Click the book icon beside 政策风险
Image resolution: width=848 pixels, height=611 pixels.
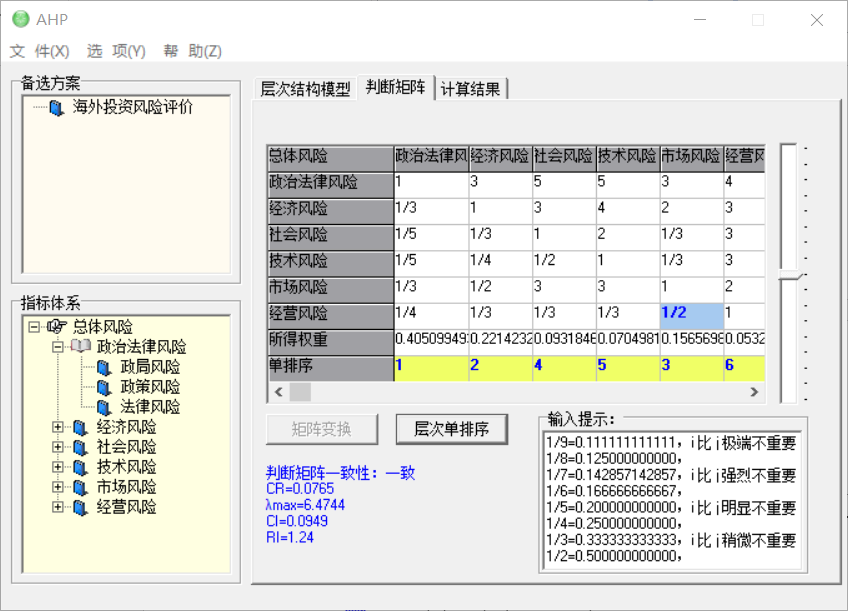coord(104,387)
